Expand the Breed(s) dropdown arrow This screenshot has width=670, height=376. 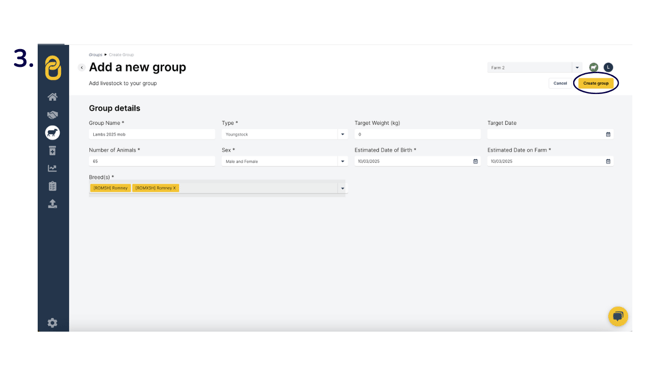(342, 188)
